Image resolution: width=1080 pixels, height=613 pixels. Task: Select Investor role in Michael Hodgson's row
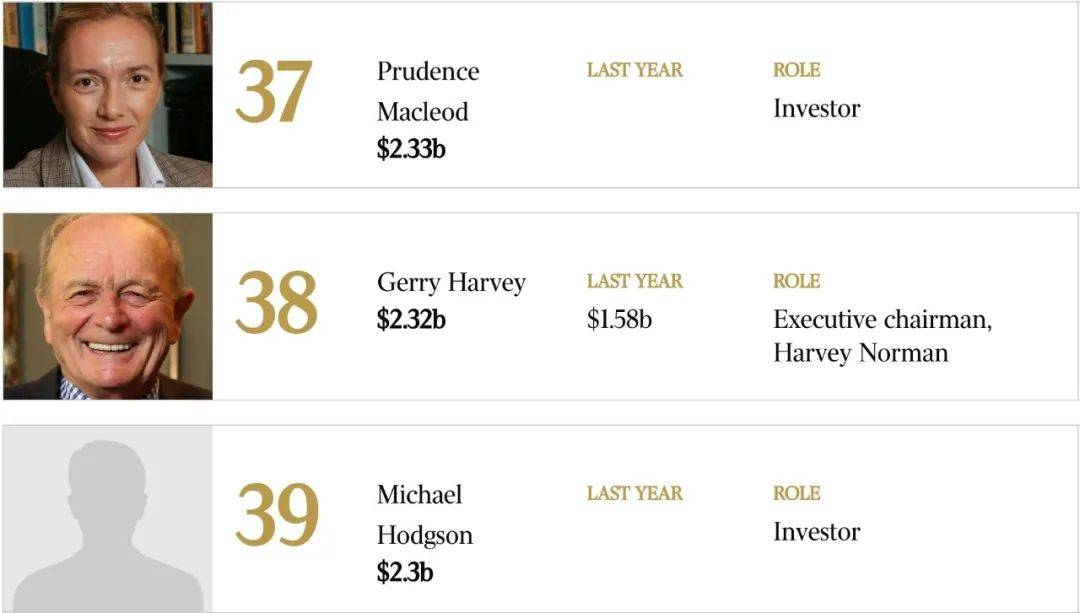click(x=816, y=532)
